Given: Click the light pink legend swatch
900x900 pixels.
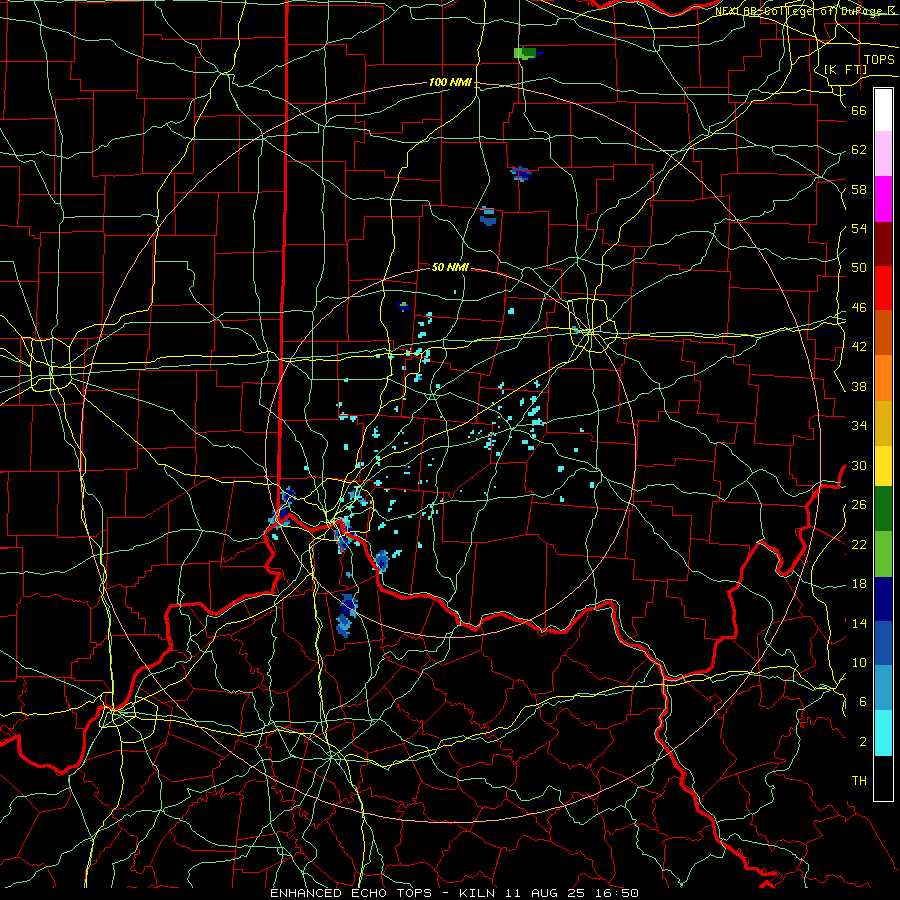Looking at the screenshot, I should pos(883,154).
